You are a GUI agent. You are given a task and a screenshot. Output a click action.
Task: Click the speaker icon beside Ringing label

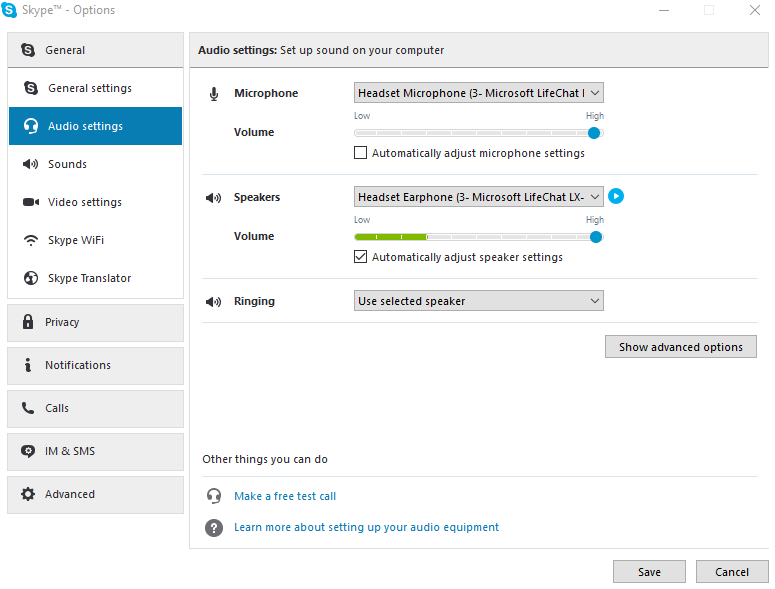tap(214, 301)
